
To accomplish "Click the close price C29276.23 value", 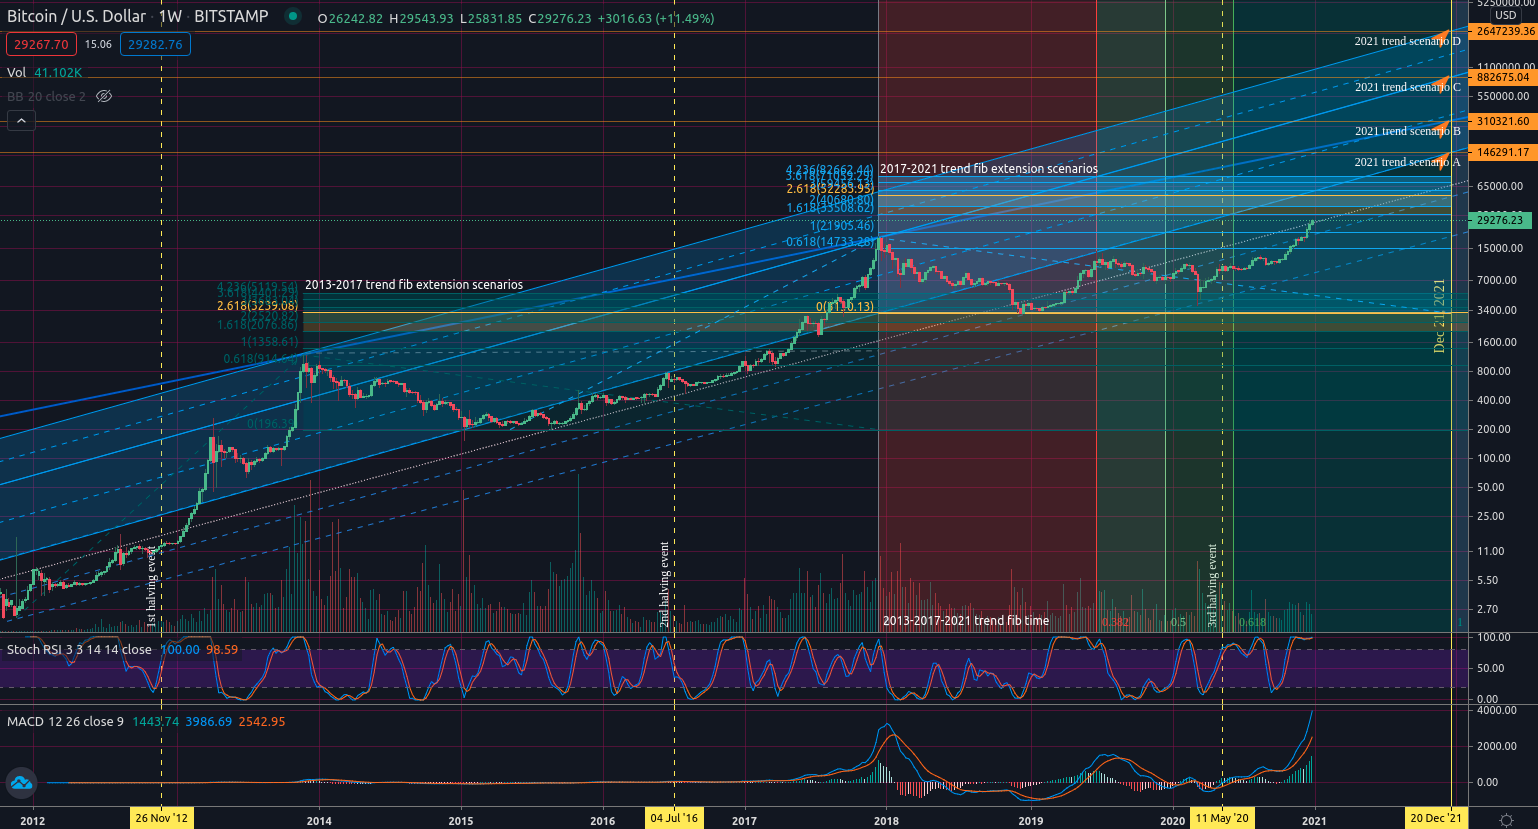I will click(x=560, y=19).
